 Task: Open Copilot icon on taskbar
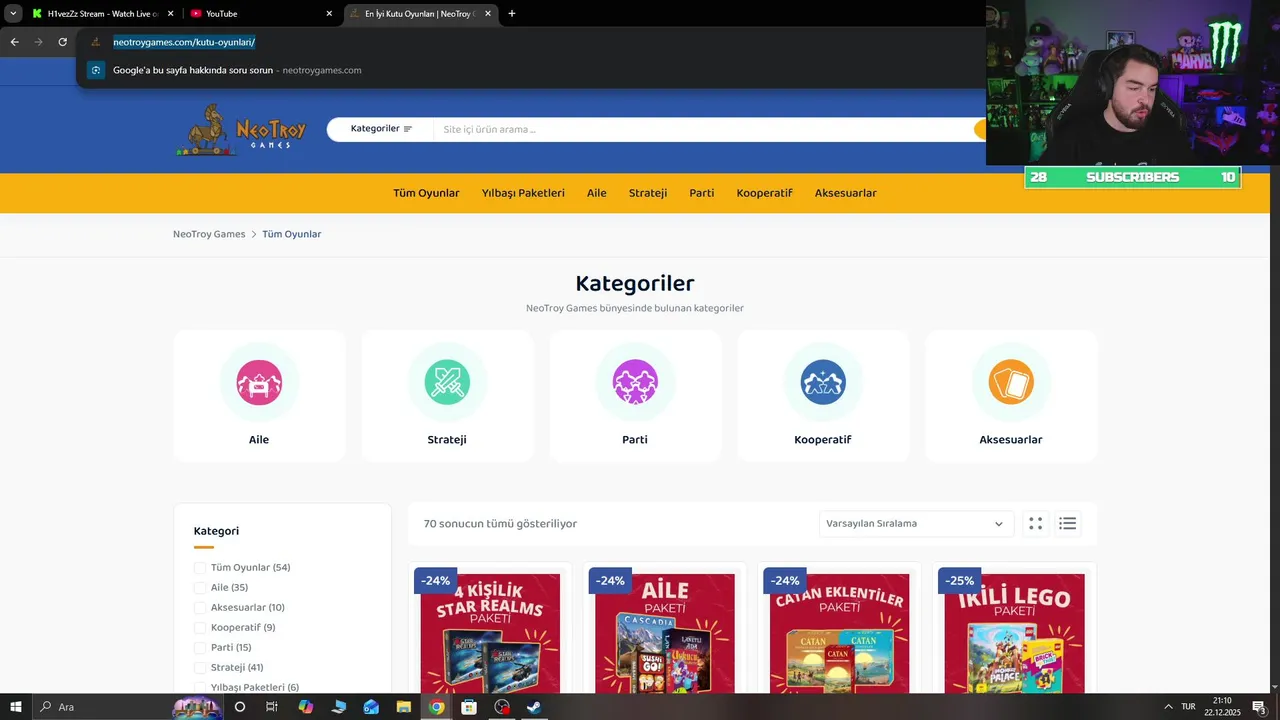point(306,707)
